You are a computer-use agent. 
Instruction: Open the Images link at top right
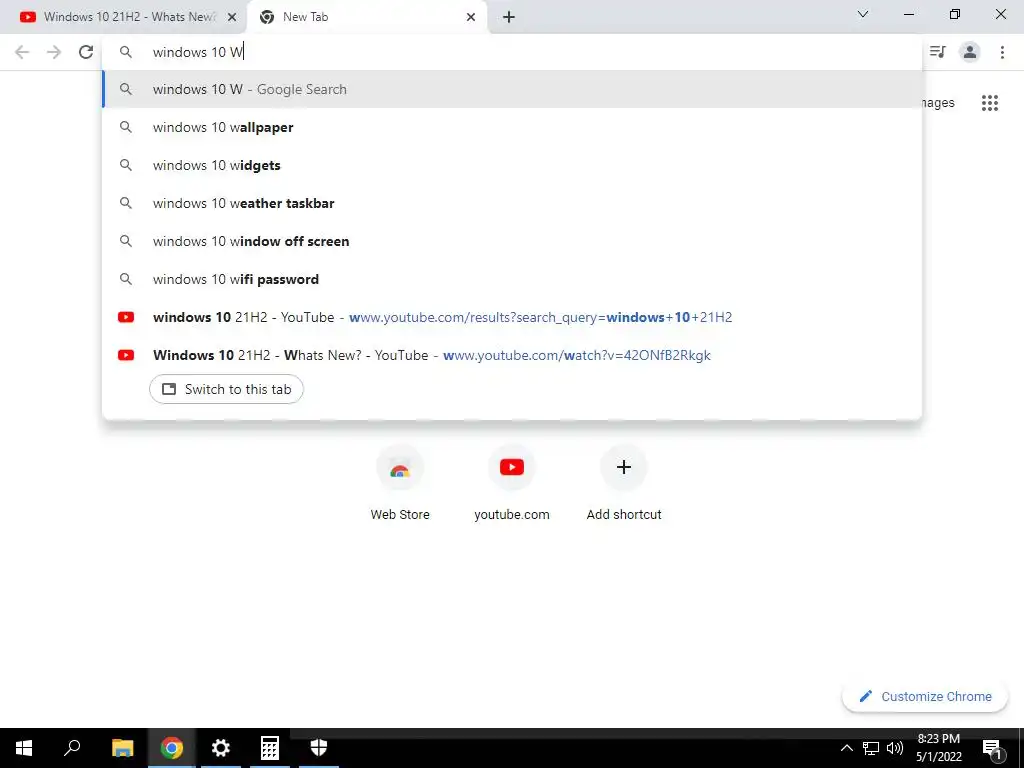938,103
